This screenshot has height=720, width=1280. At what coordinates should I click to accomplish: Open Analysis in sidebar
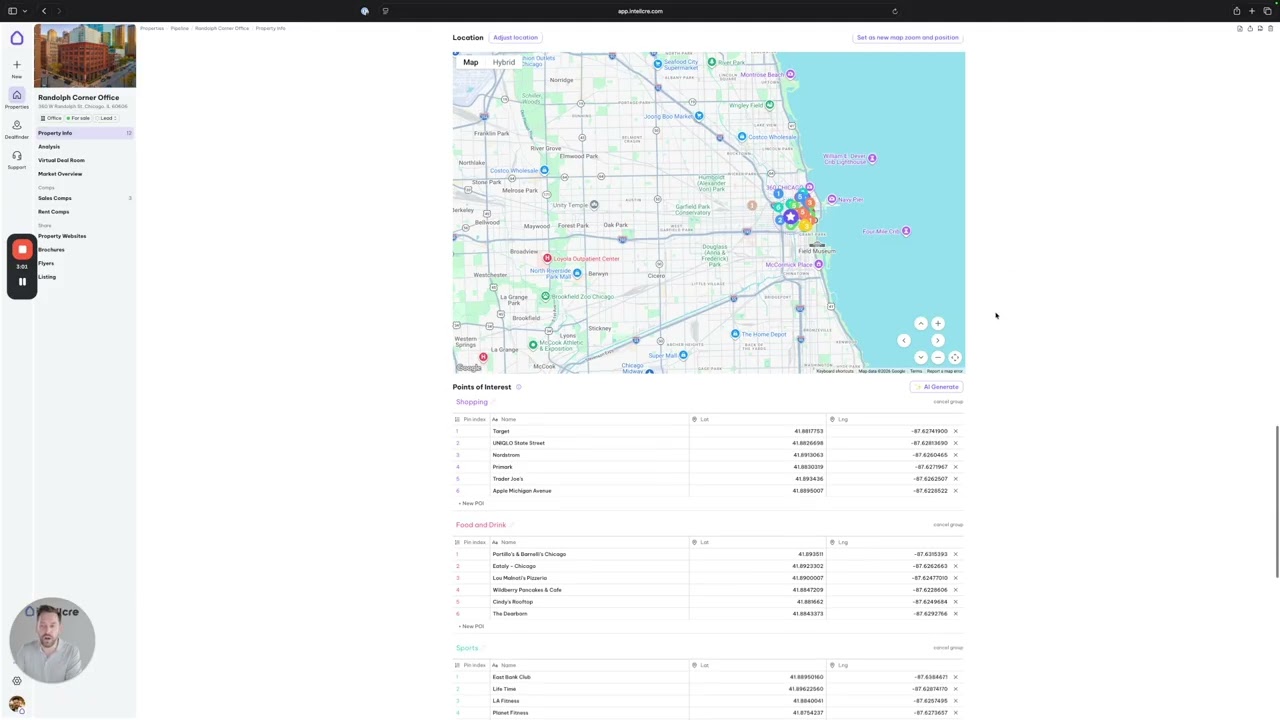click(49, 147)
